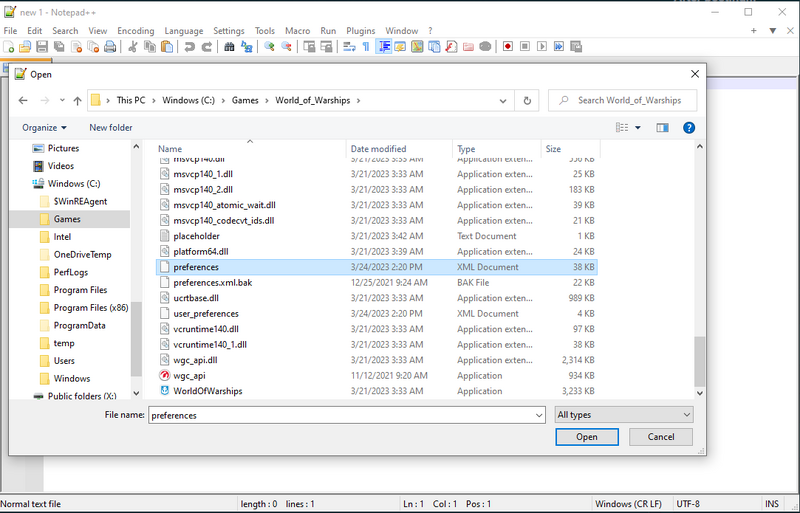This screenshot has height=513, width=800.
Task: Expand the File name history dropdown
Action: pyautogui.click(x=537, y=415)
